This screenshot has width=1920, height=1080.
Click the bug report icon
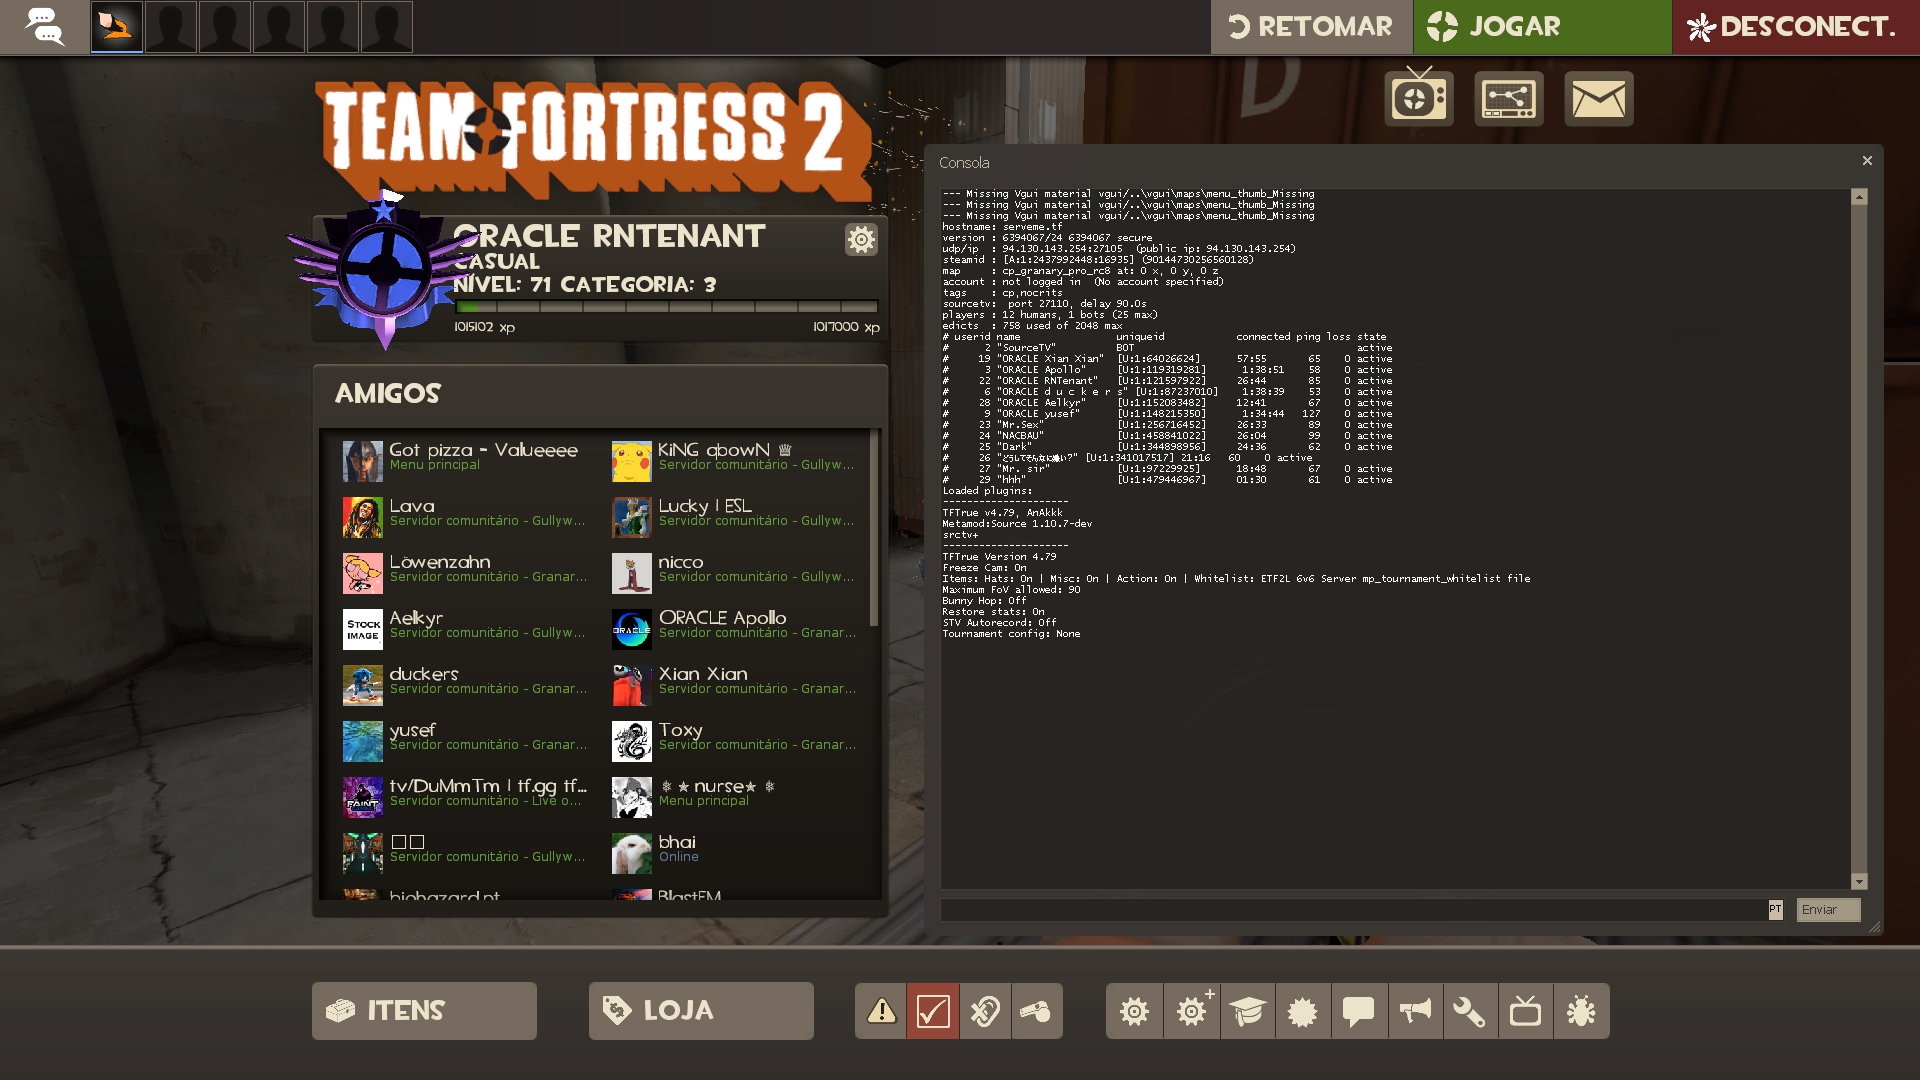pos(1581,1011)
